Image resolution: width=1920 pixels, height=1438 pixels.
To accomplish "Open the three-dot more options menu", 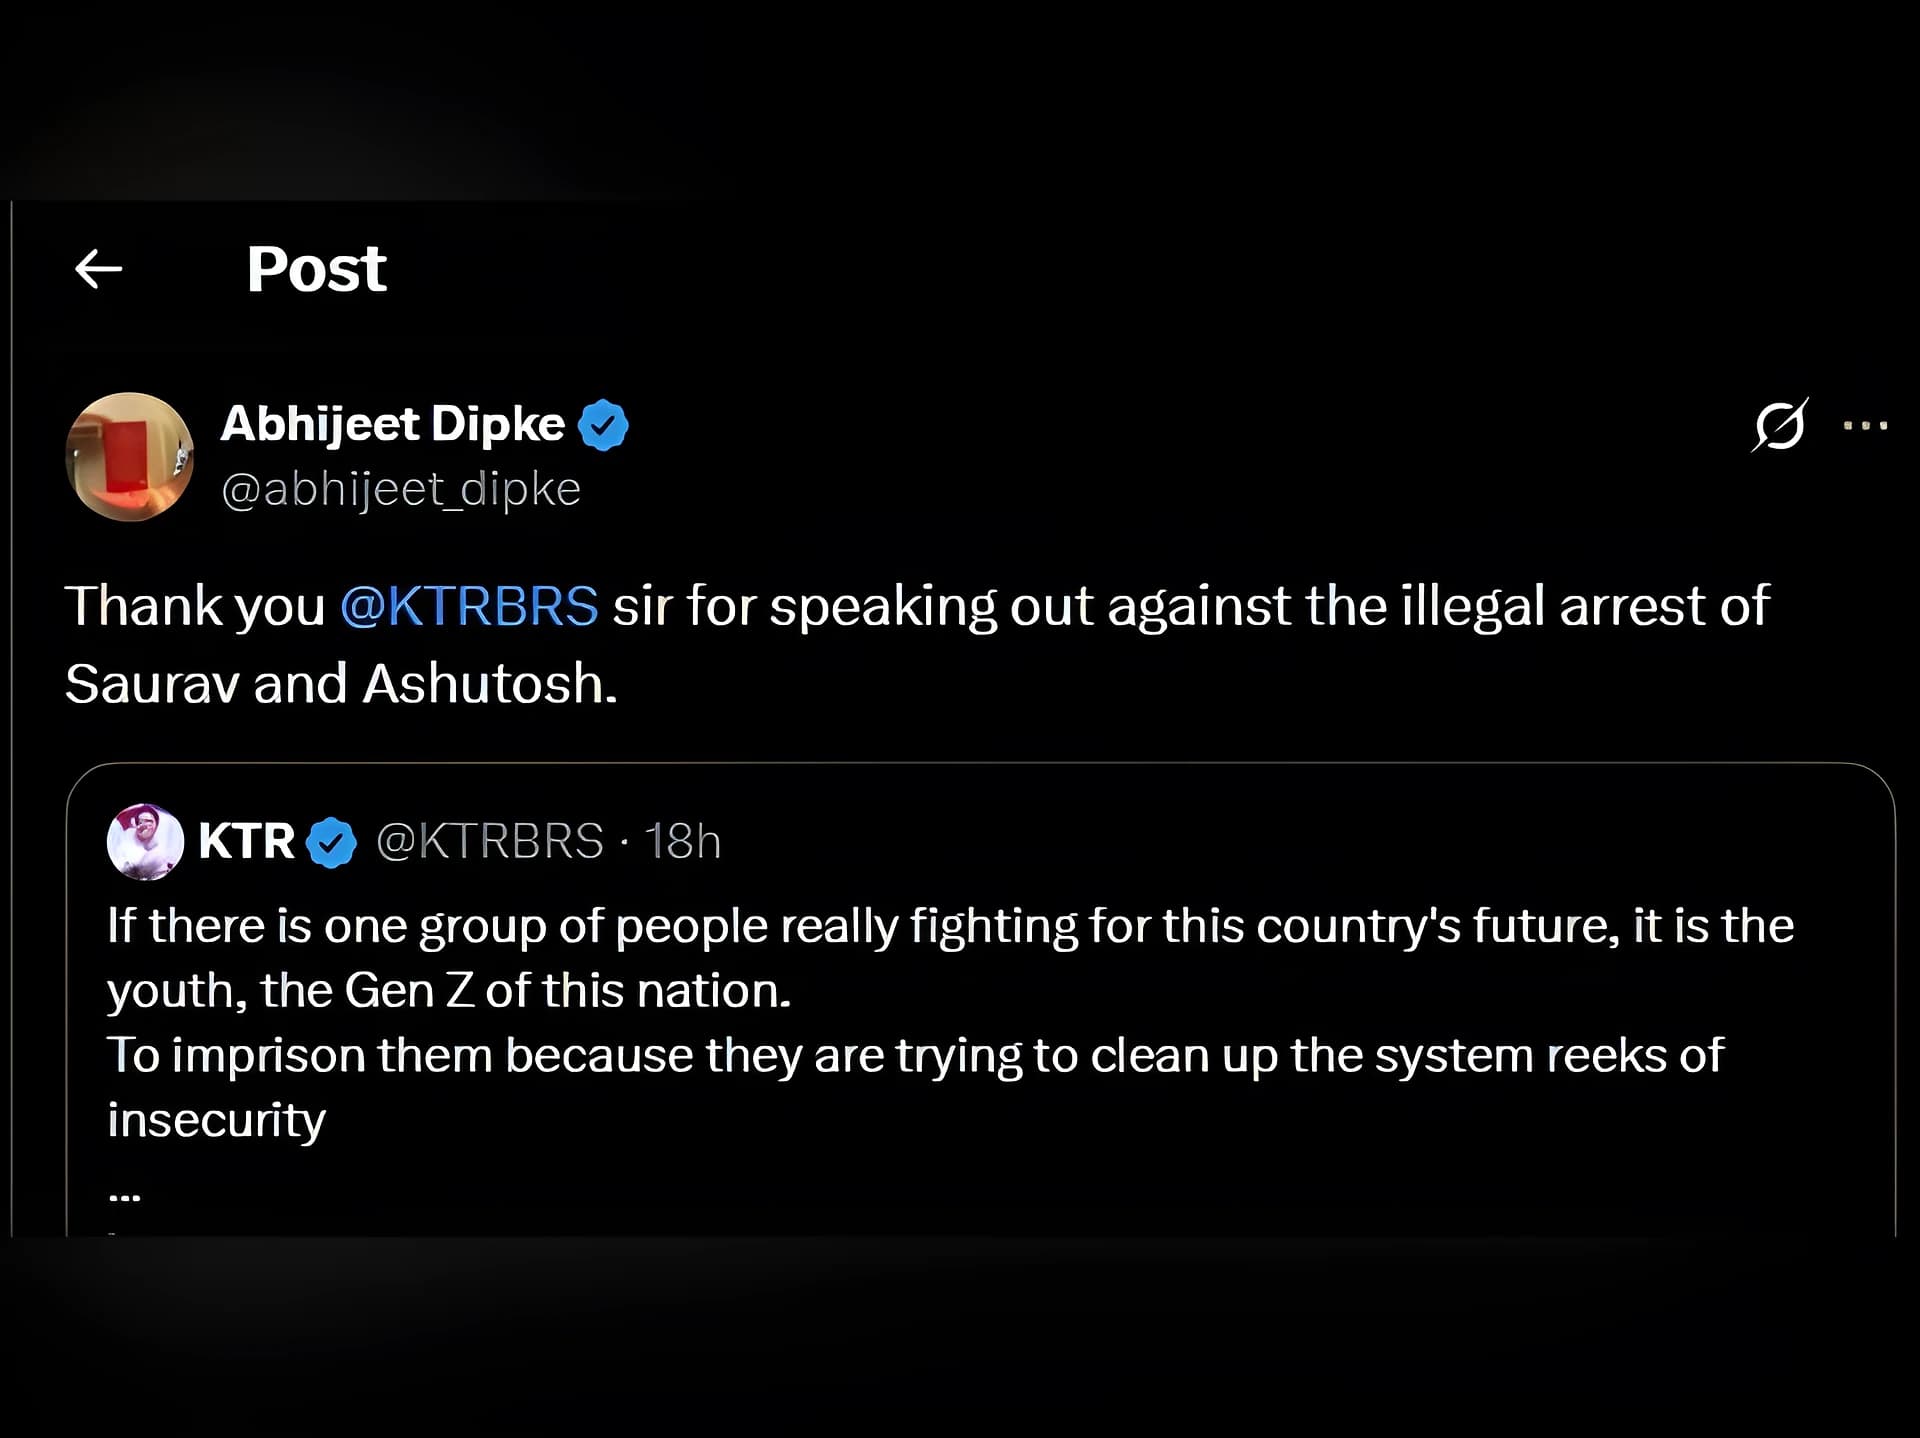I will pyautogui.click(x=1866, y=425).
